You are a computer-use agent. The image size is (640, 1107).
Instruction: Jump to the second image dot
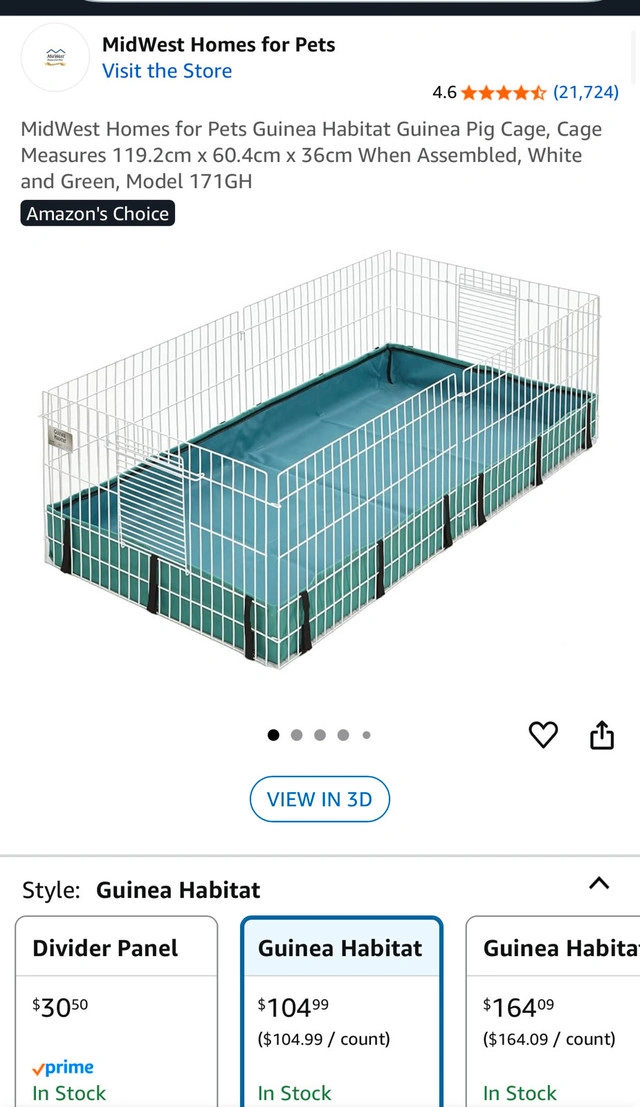point(296,735)
